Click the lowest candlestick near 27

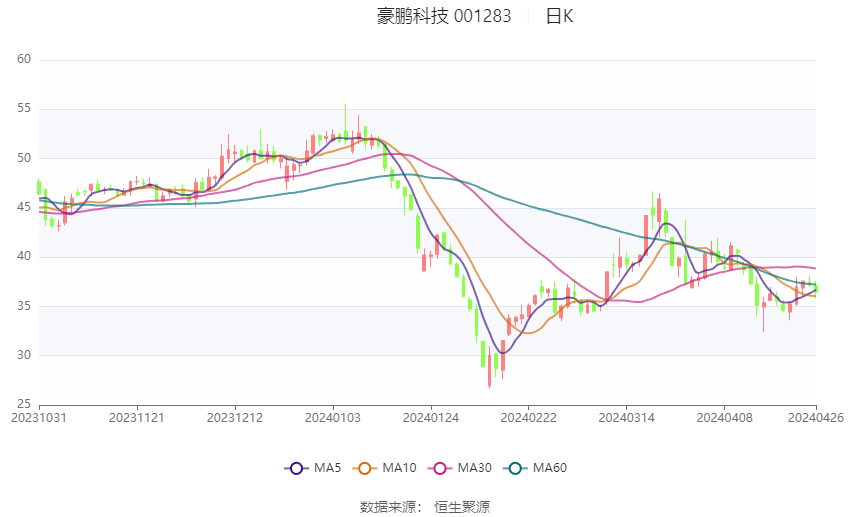pos(490,367)
